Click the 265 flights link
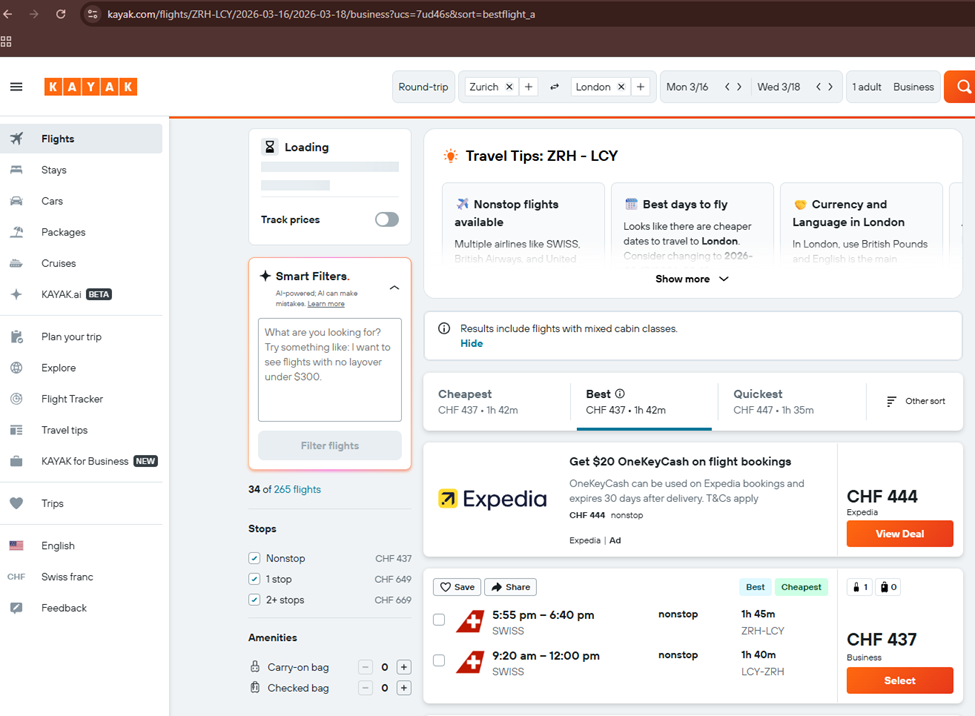Image resolution: width=975 pixels, height=716 pixels. pyautogui.click(x=297, y=490)
